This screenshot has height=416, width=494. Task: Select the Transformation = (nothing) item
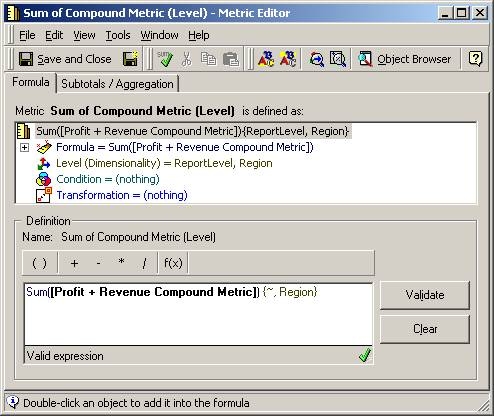tap(122, 195)
